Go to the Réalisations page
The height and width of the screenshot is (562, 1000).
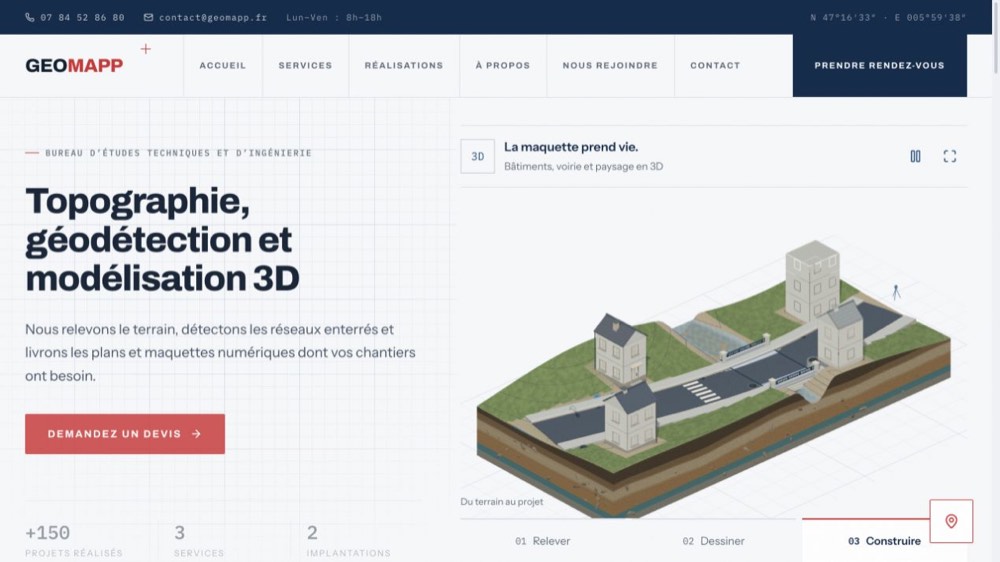click(x=404, y=65)
